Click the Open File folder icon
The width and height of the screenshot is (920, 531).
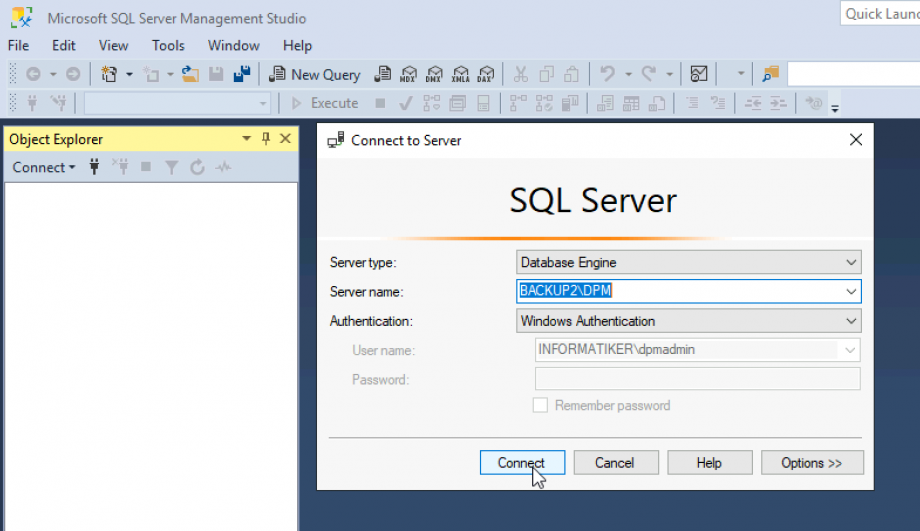tap(190, 74)
